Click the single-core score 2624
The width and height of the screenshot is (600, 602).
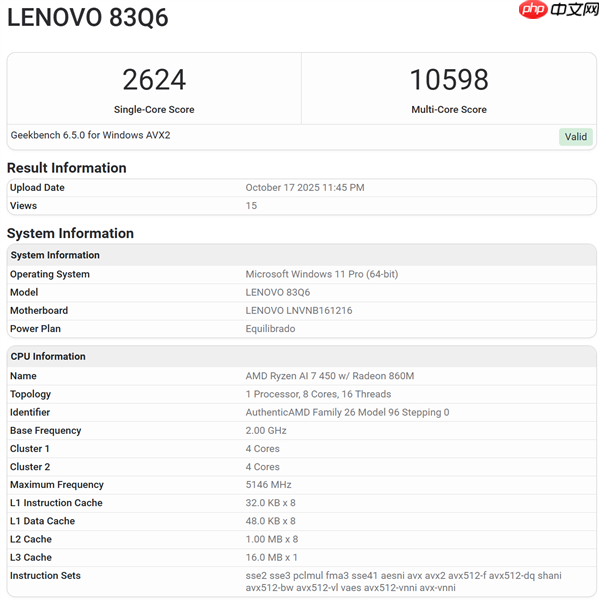pyautogui.click(x=154, y=80)
